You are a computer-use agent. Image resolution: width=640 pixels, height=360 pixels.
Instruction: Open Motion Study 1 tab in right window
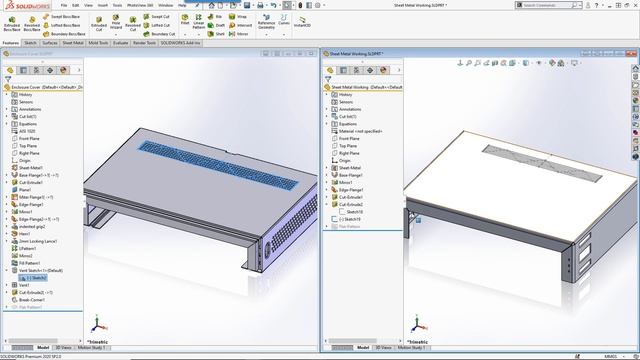point(411,348)
